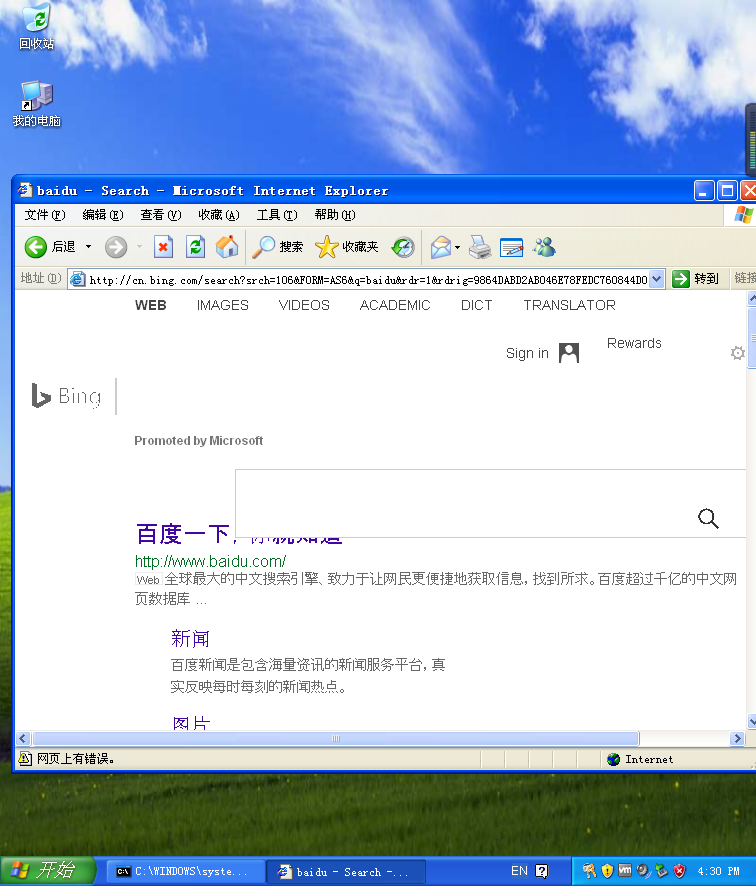Image resolution: width=756 pixels, height=886 pixels.
Task: Switch to Bing IMAGES tab
Action: 223,305
